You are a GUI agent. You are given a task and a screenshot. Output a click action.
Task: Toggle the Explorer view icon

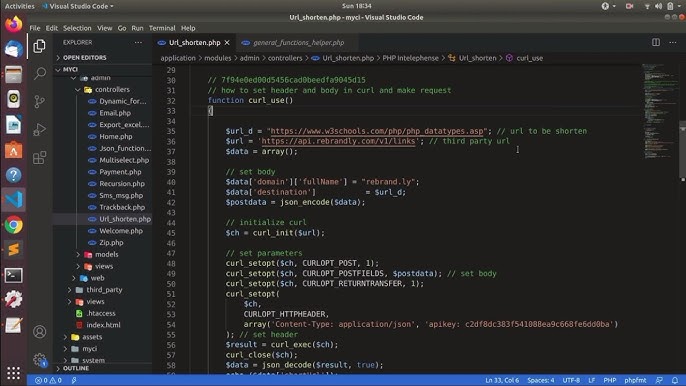pyautogui.click(x=40, y=46)
